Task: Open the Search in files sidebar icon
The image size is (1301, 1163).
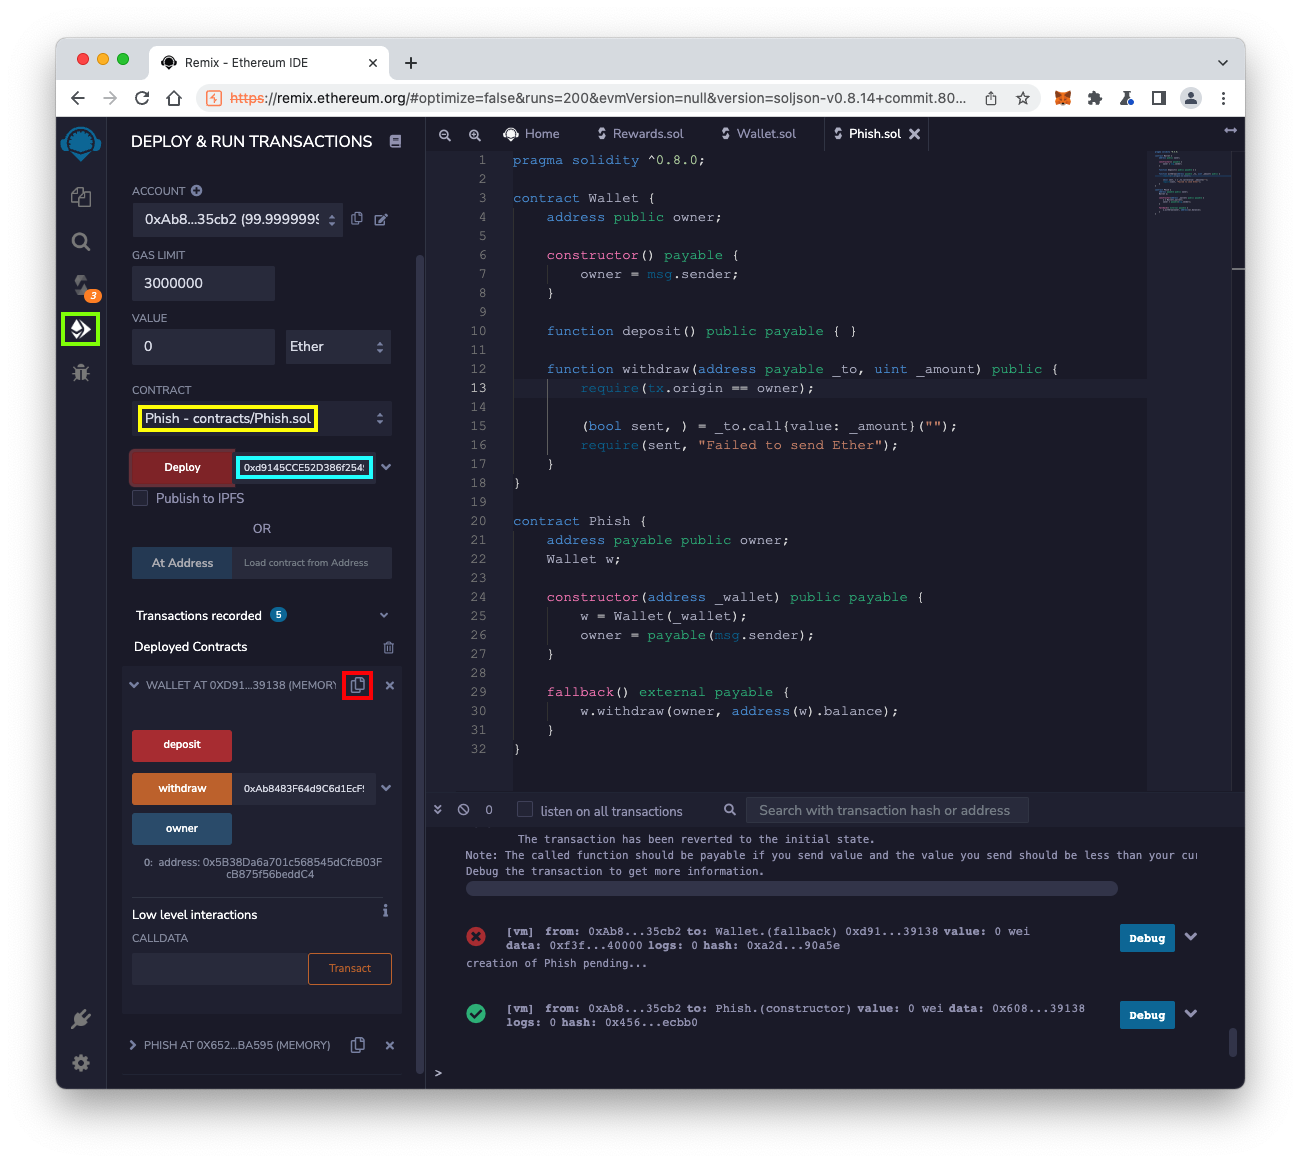Action: pyautogui.click(x=81, y=241)
